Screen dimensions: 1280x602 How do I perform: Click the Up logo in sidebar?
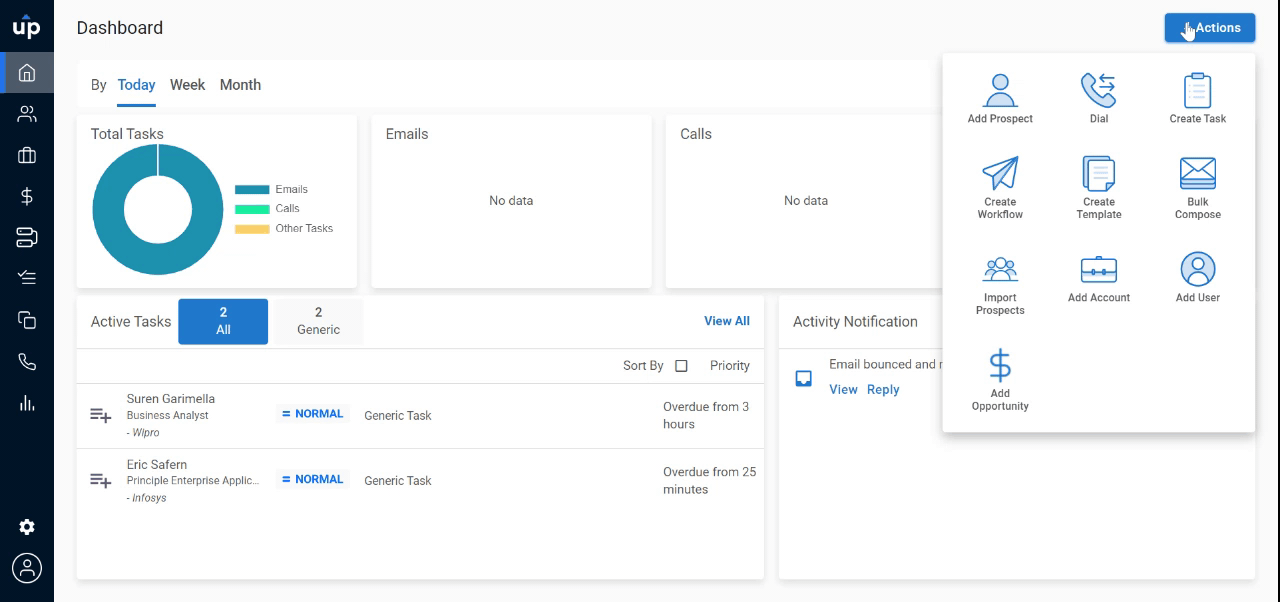click(27, 27)
